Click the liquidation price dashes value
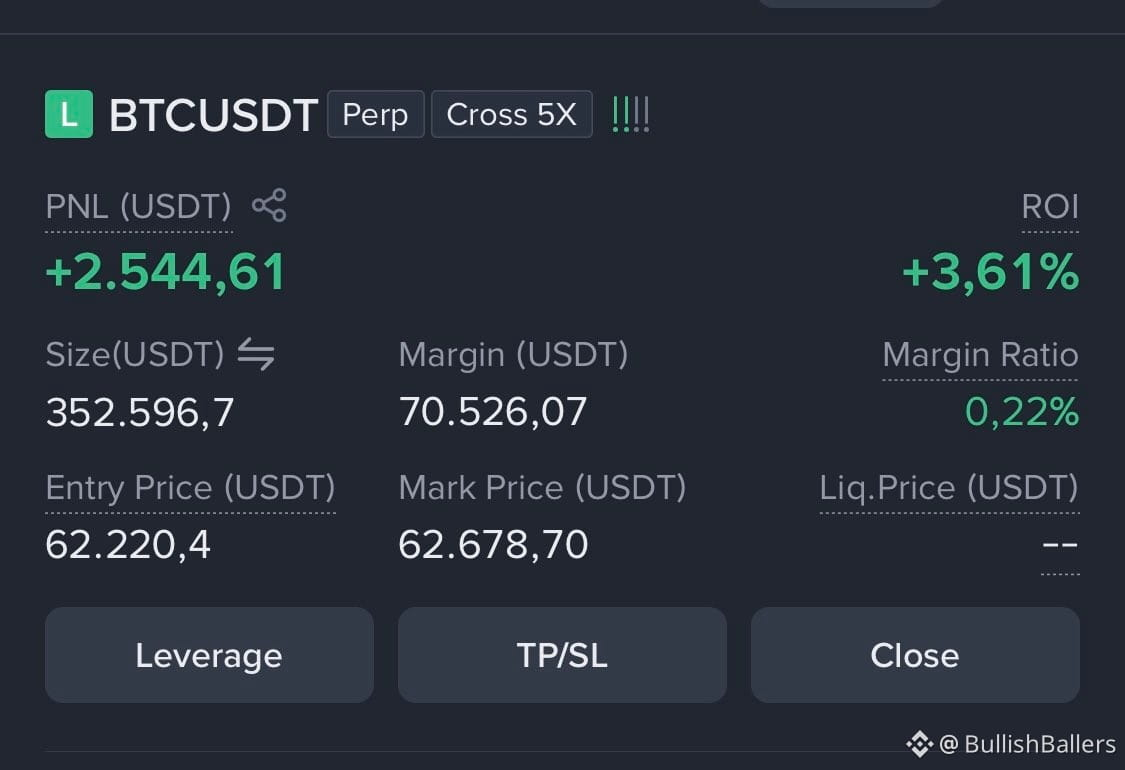 click(1060, 545)
